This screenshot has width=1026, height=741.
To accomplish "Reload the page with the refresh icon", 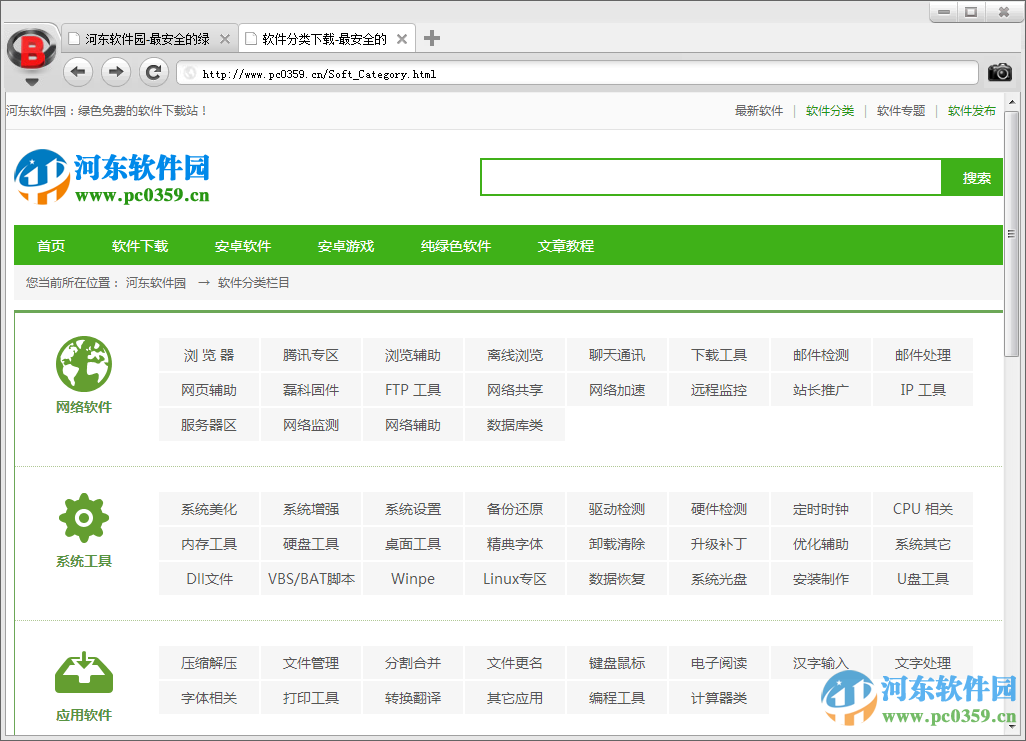I will pos(153,72).
